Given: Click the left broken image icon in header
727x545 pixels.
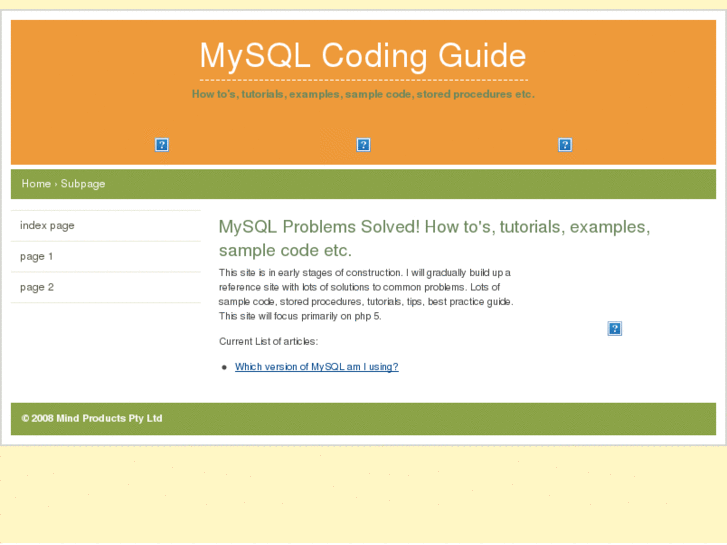Looking at the screenshot, I should [161, 145].
